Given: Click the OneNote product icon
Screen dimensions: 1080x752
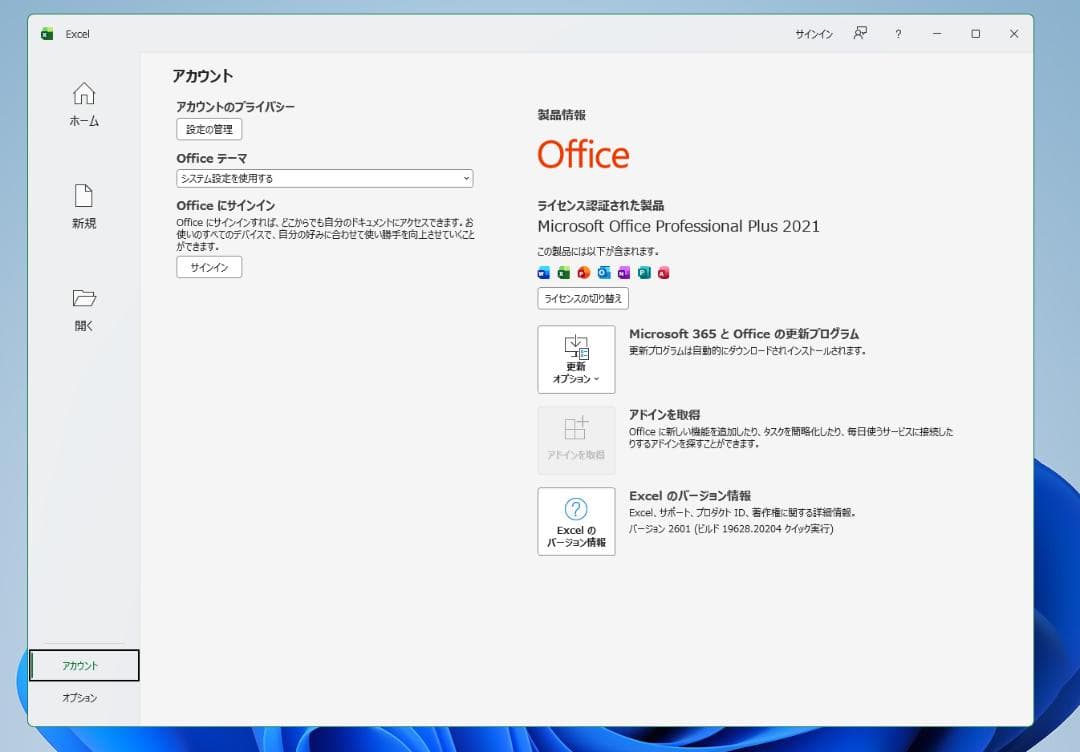Looking at the screenshot, I should pyautogui.click(x=624, y=273).
